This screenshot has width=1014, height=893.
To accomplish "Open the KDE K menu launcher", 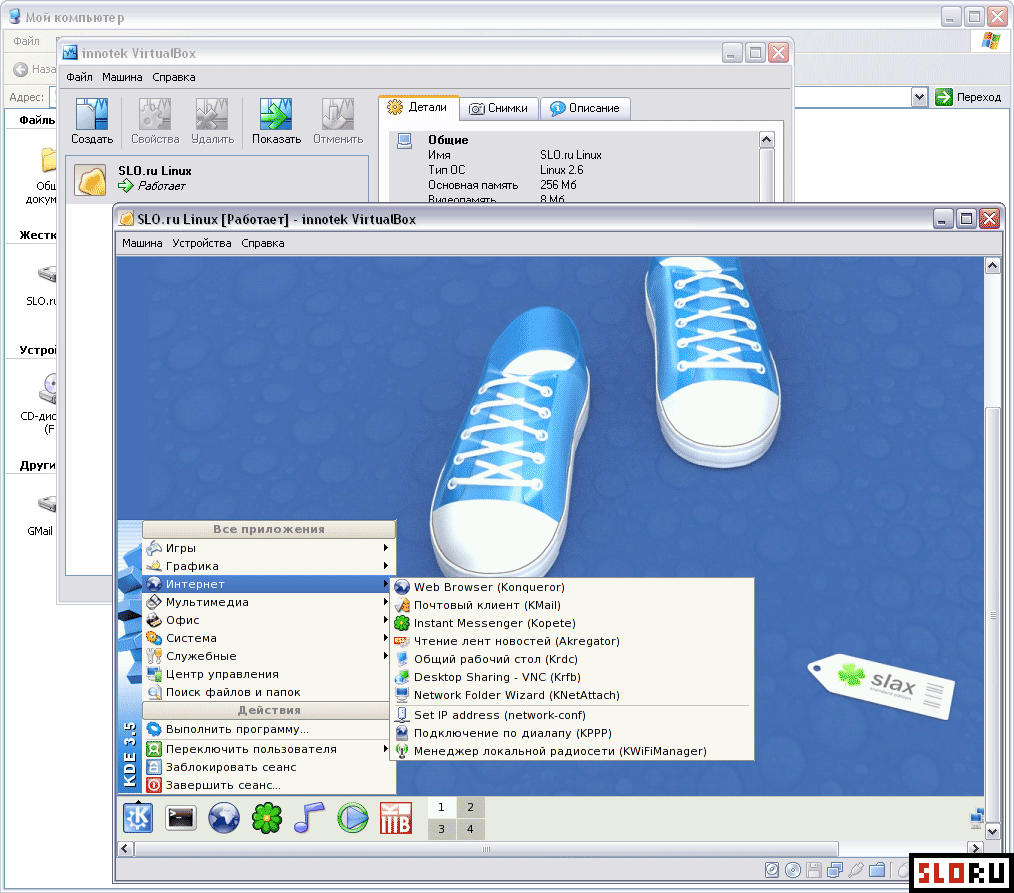I will click(x=138, y=818).
